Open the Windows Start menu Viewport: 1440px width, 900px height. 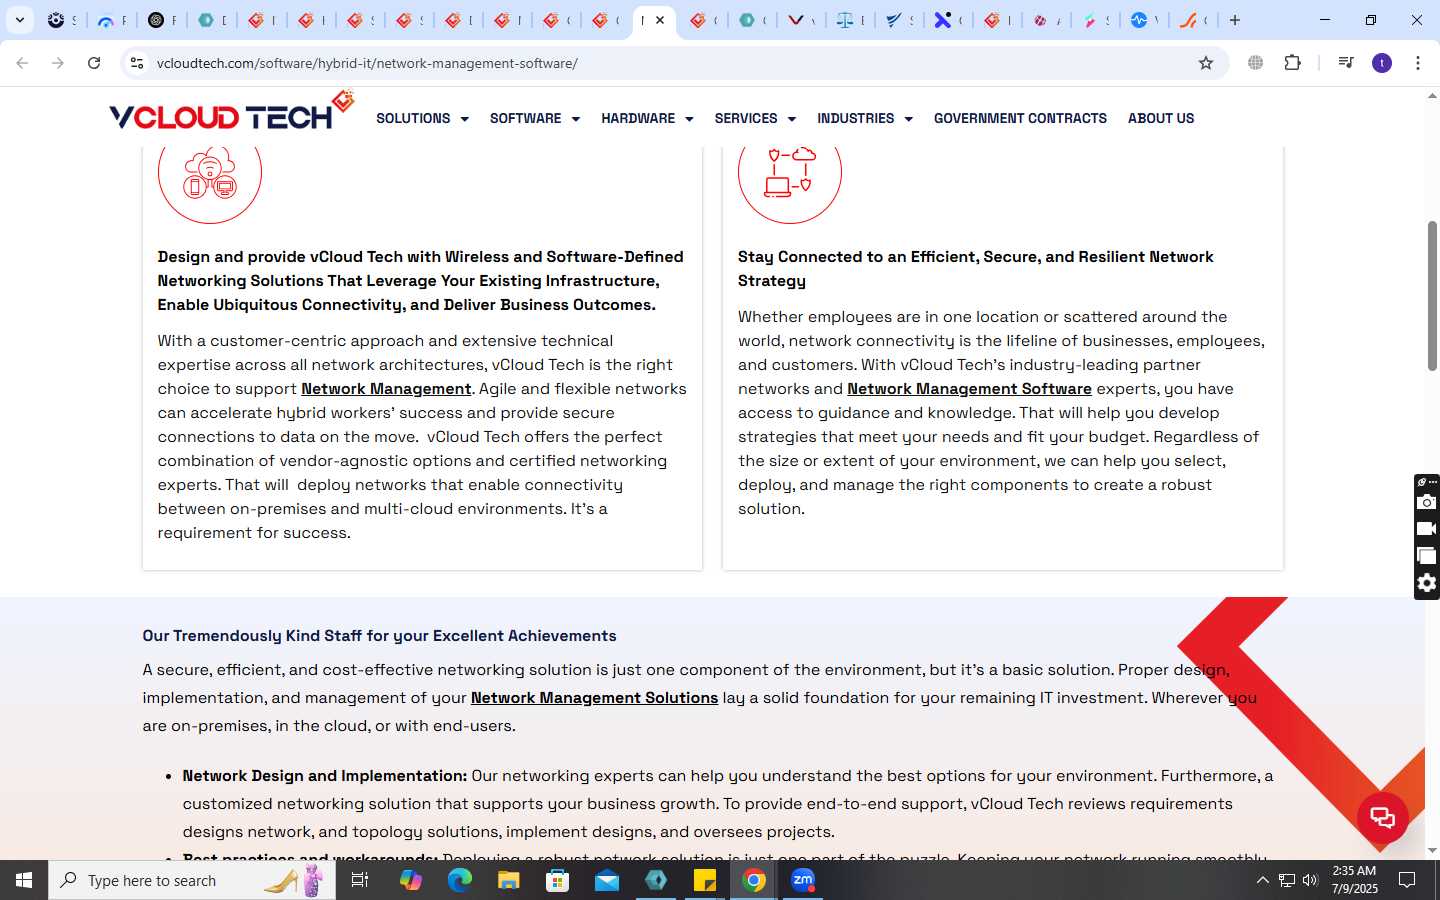[24, 880]
